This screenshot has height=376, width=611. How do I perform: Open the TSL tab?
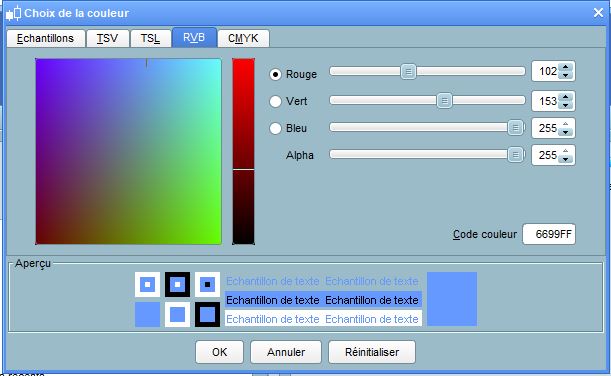click(x=150, y=38)
